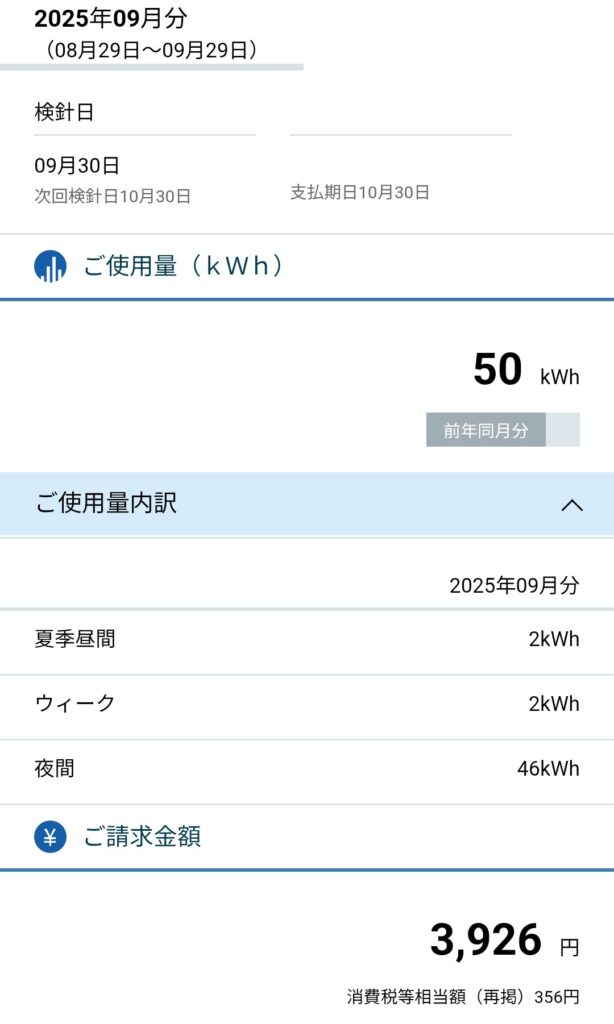Click the 2025年09月分 breakdown column header

[514, 586]
